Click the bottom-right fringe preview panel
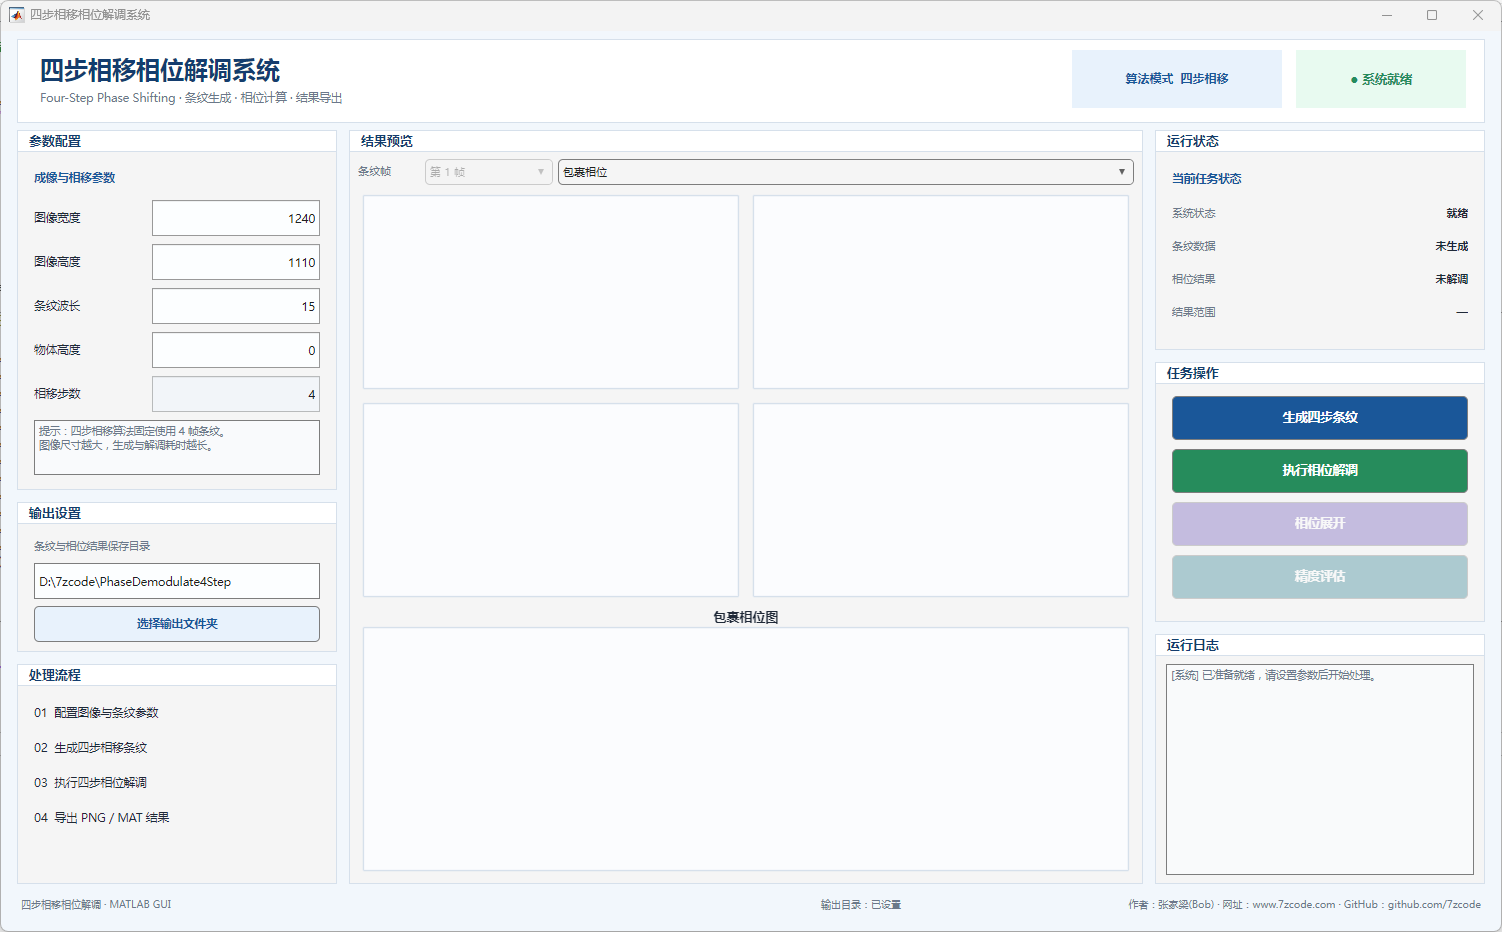This screenshot has width=1502, height=932. point(941,500)
